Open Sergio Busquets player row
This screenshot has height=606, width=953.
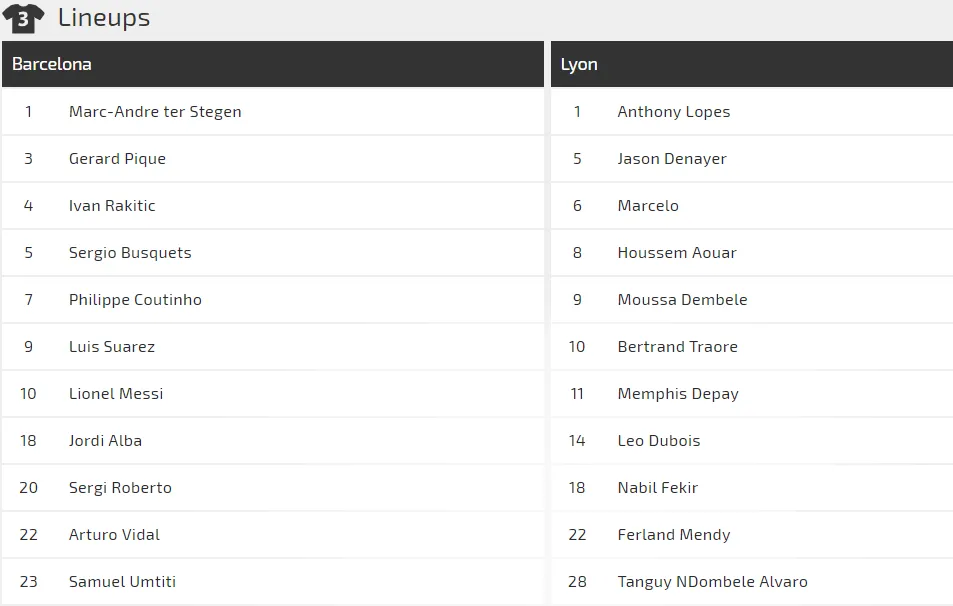[130, 253]
